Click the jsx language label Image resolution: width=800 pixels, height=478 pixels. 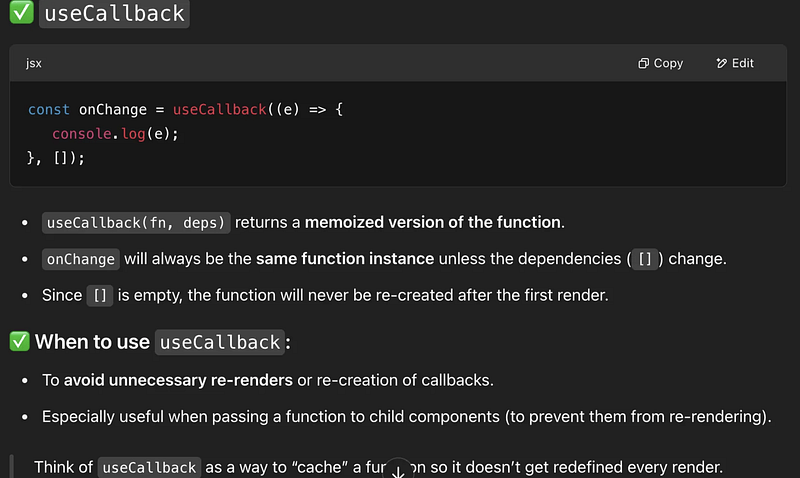pos(34,63)
